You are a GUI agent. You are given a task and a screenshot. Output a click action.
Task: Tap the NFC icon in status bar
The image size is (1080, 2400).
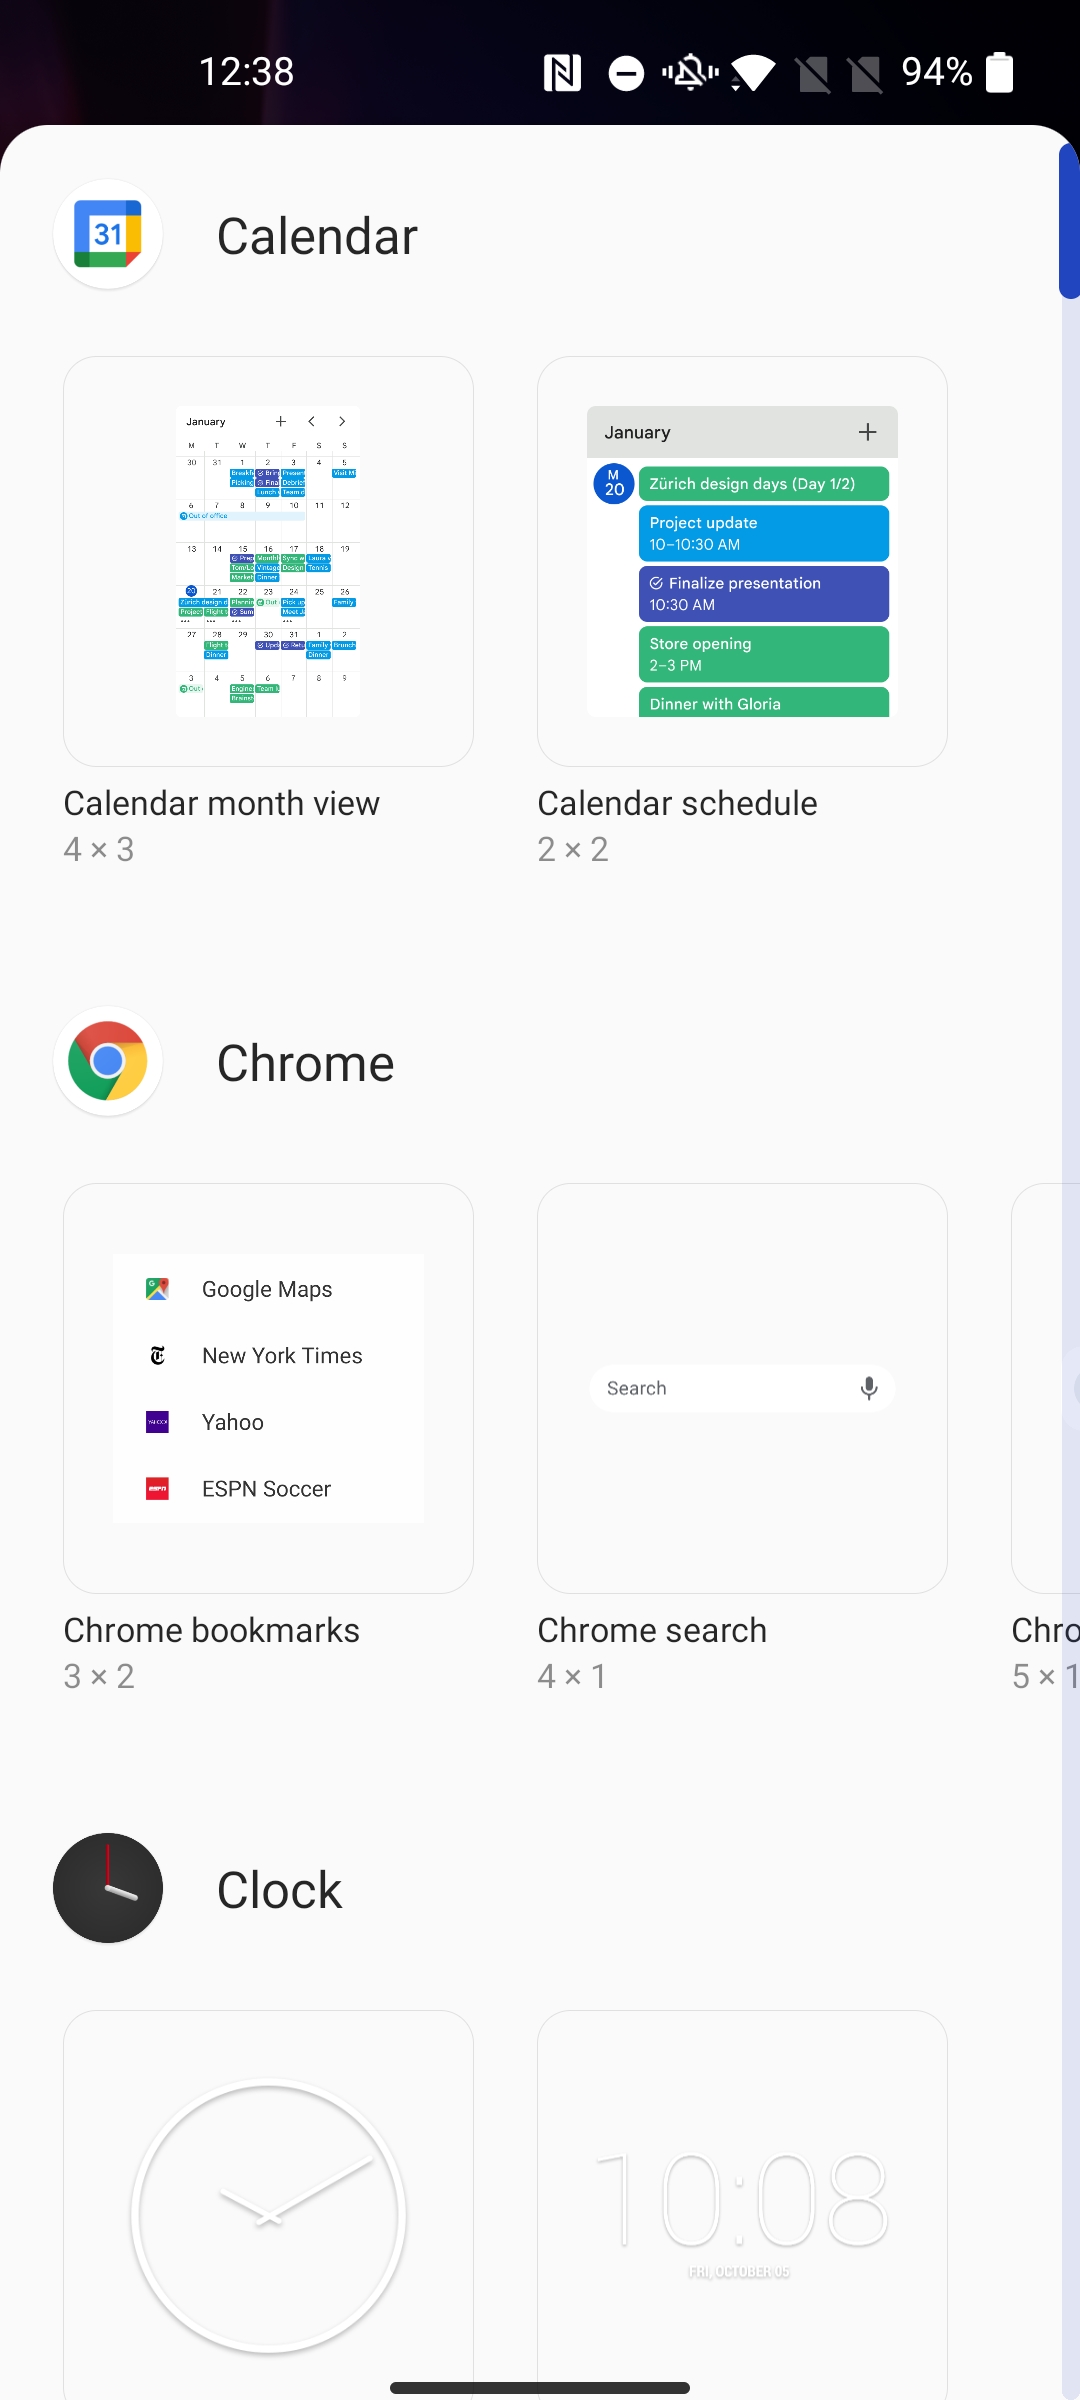pos(562,73)
